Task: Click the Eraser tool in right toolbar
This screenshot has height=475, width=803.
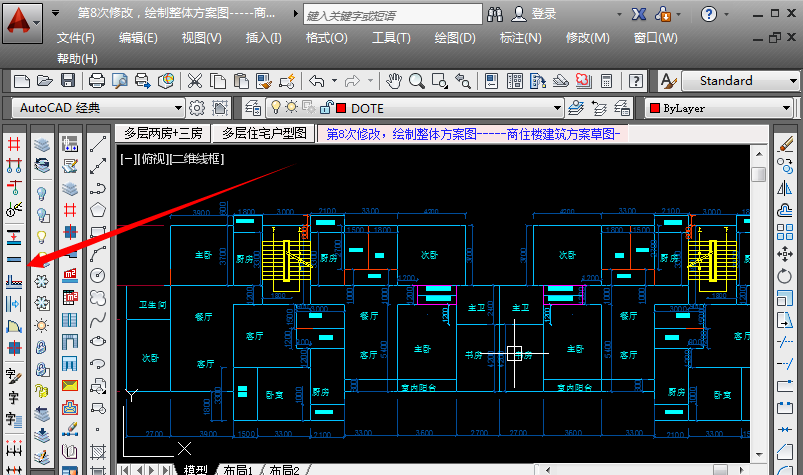Action: (x=785, y=144)
